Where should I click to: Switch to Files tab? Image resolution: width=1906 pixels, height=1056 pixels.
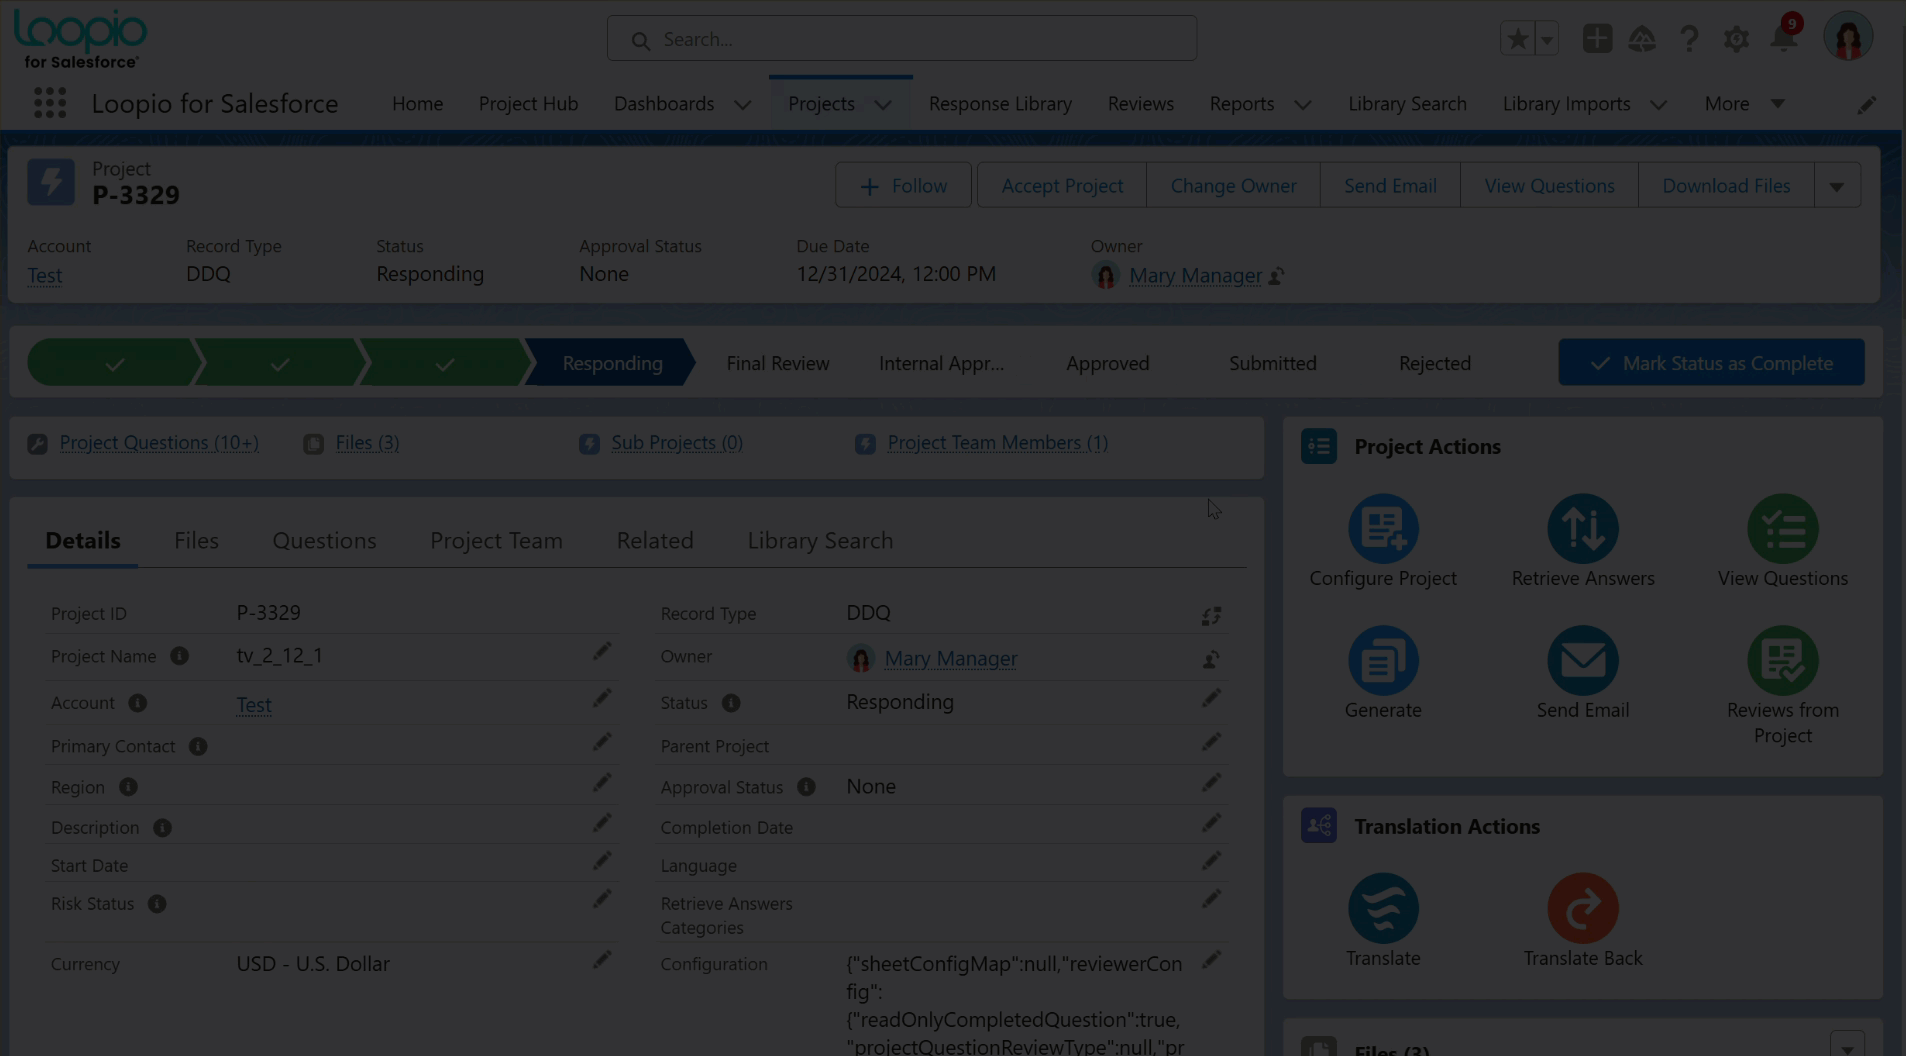[196, 541]
